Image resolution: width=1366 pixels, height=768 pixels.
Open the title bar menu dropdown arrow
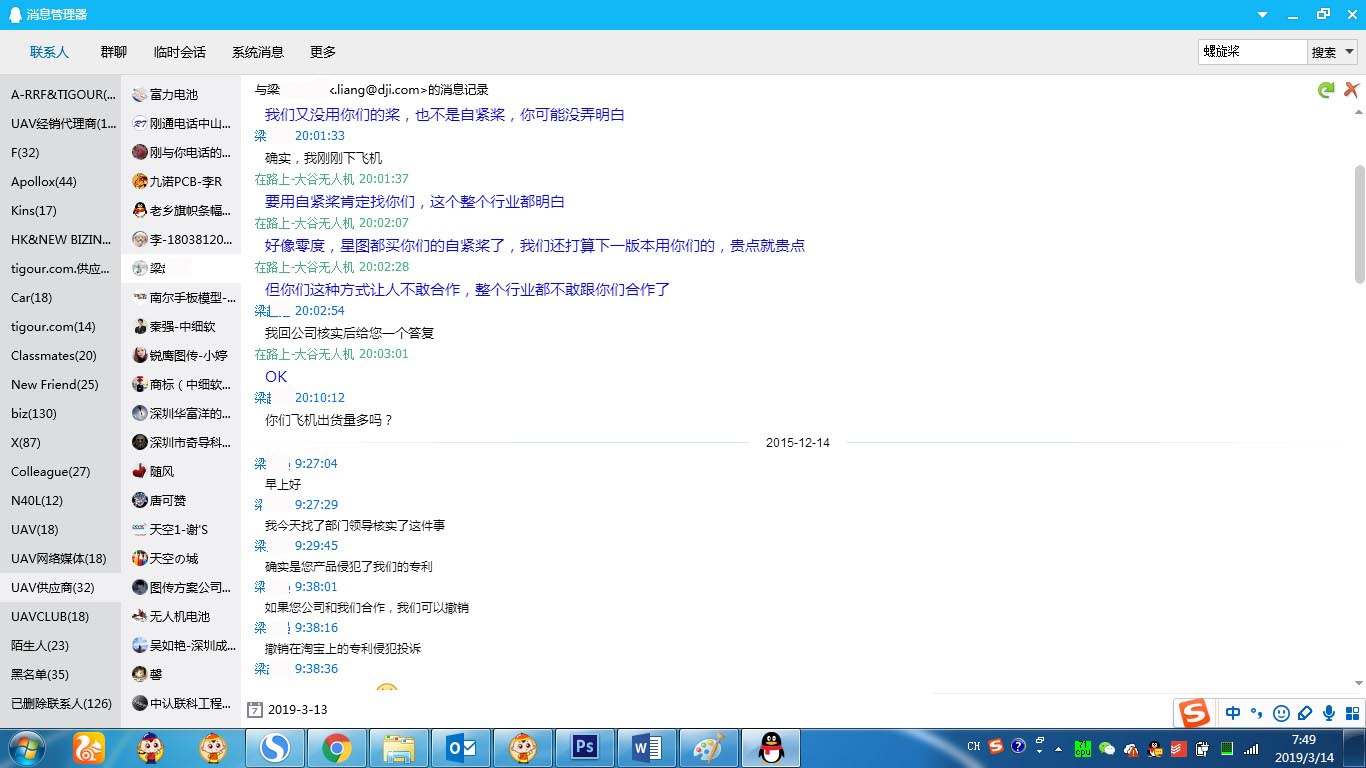1263,14
